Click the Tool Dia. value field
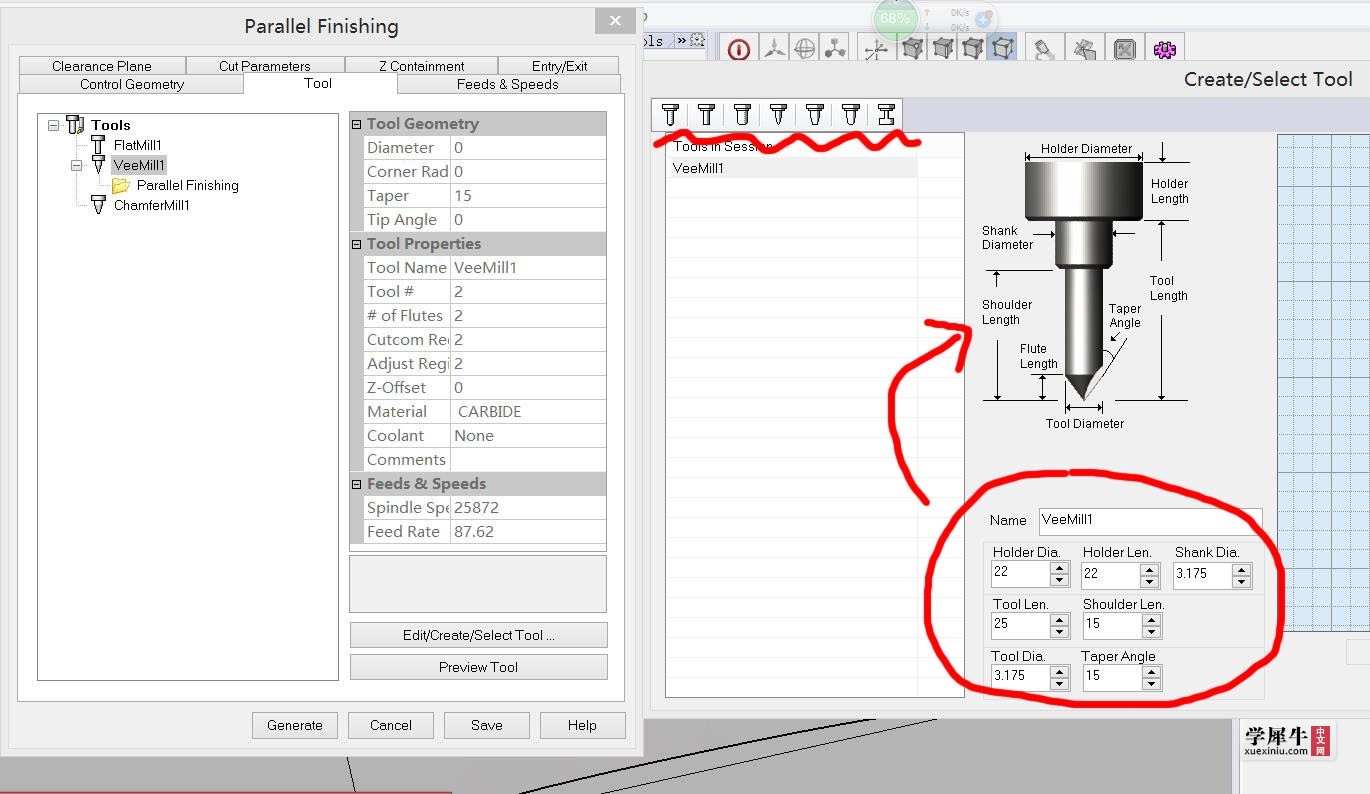Image resolution: width=1370 pixels, height=794 pixels. click(1021, 677)
